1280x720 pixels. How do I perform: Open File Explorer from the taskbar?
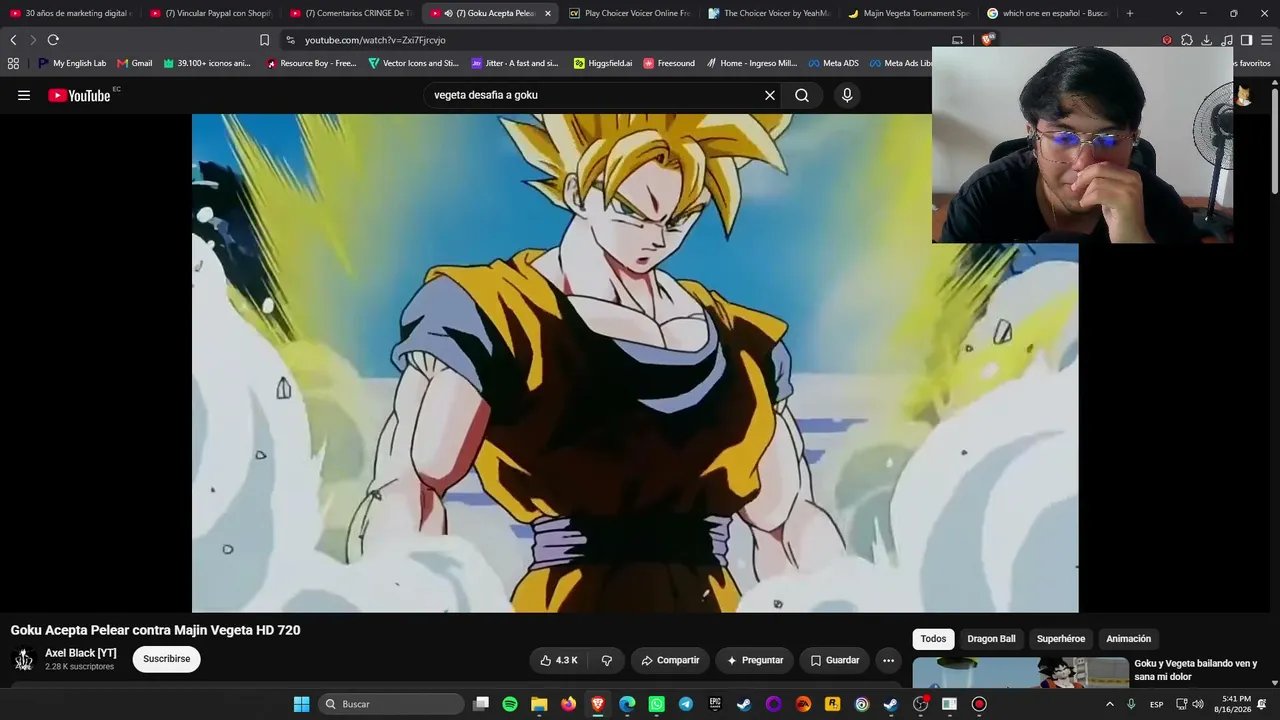(539, 704)
